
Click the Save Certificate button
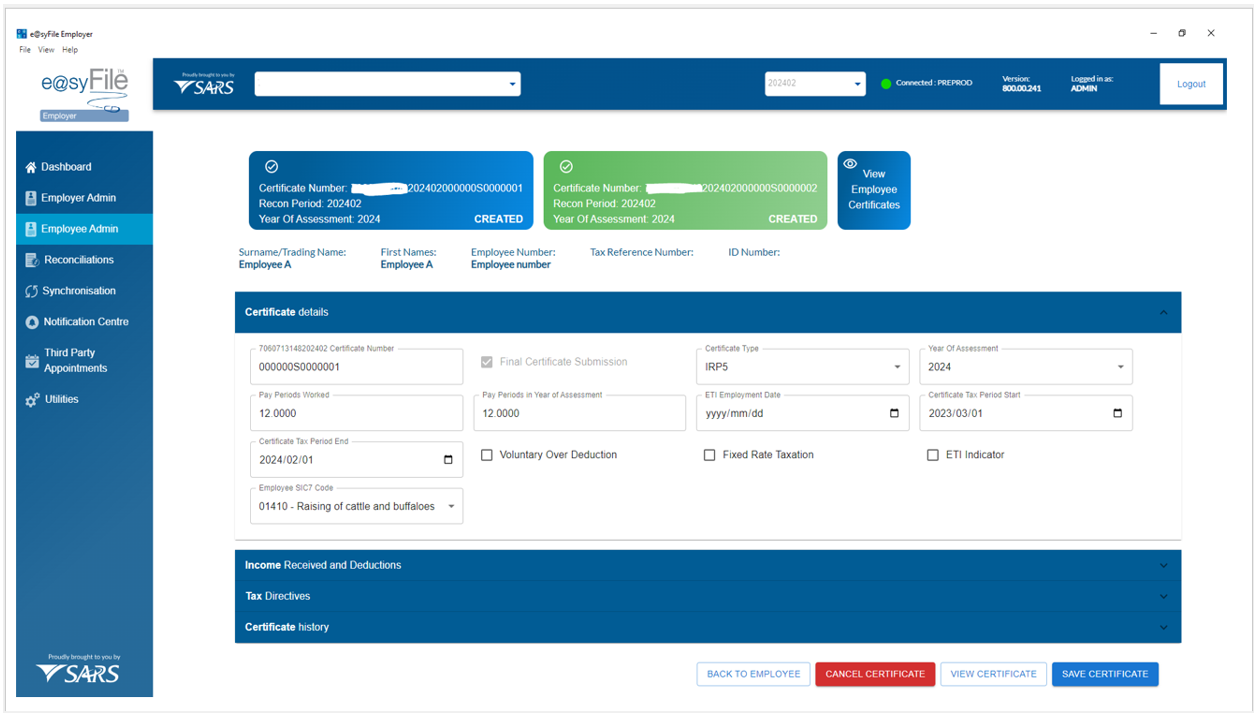point(1104,674)
